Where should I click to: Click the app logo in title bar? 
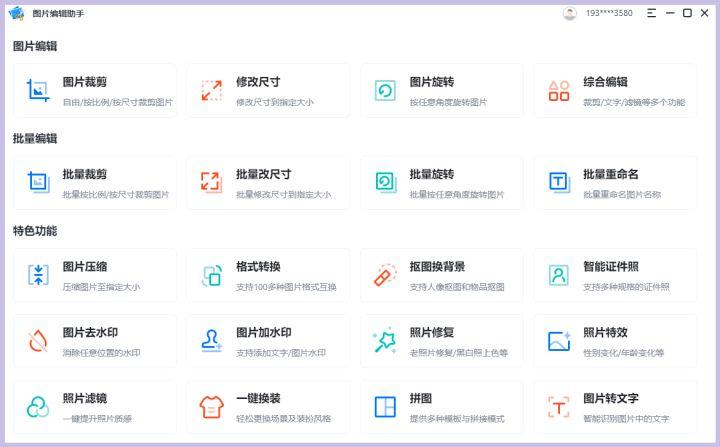point(17,13)
